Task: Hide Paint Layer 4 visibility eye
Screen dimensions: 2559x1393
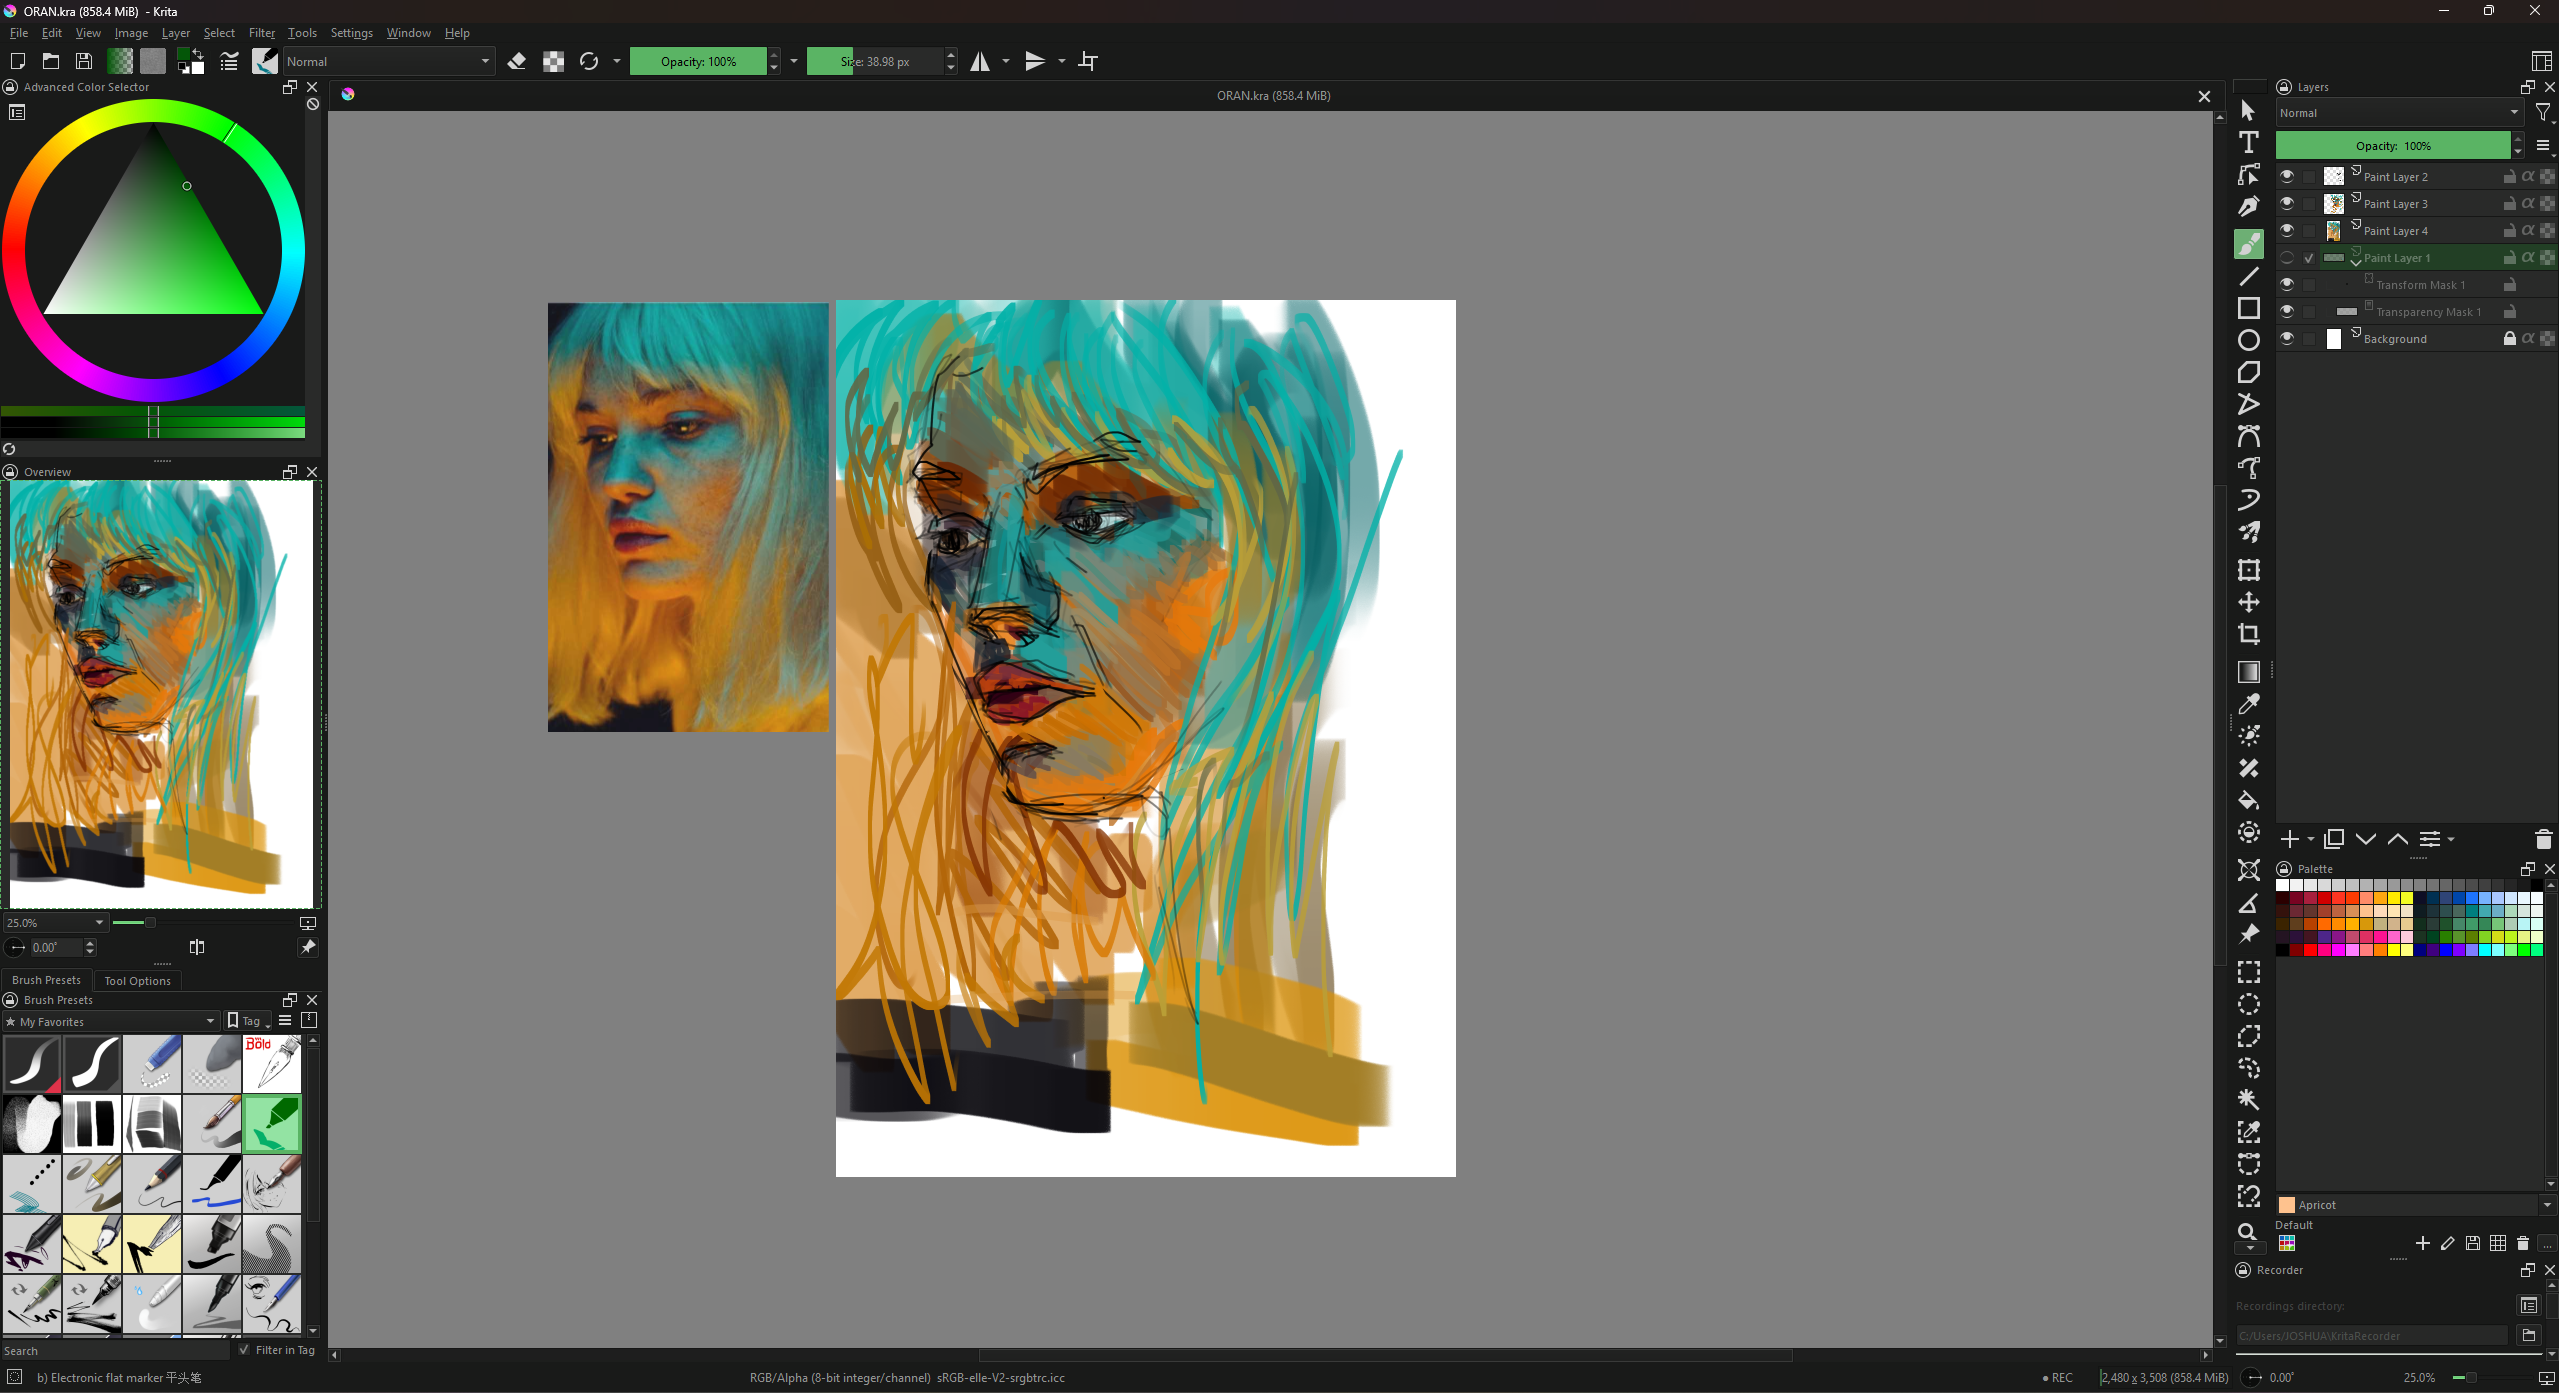Action: (2287, 230)
